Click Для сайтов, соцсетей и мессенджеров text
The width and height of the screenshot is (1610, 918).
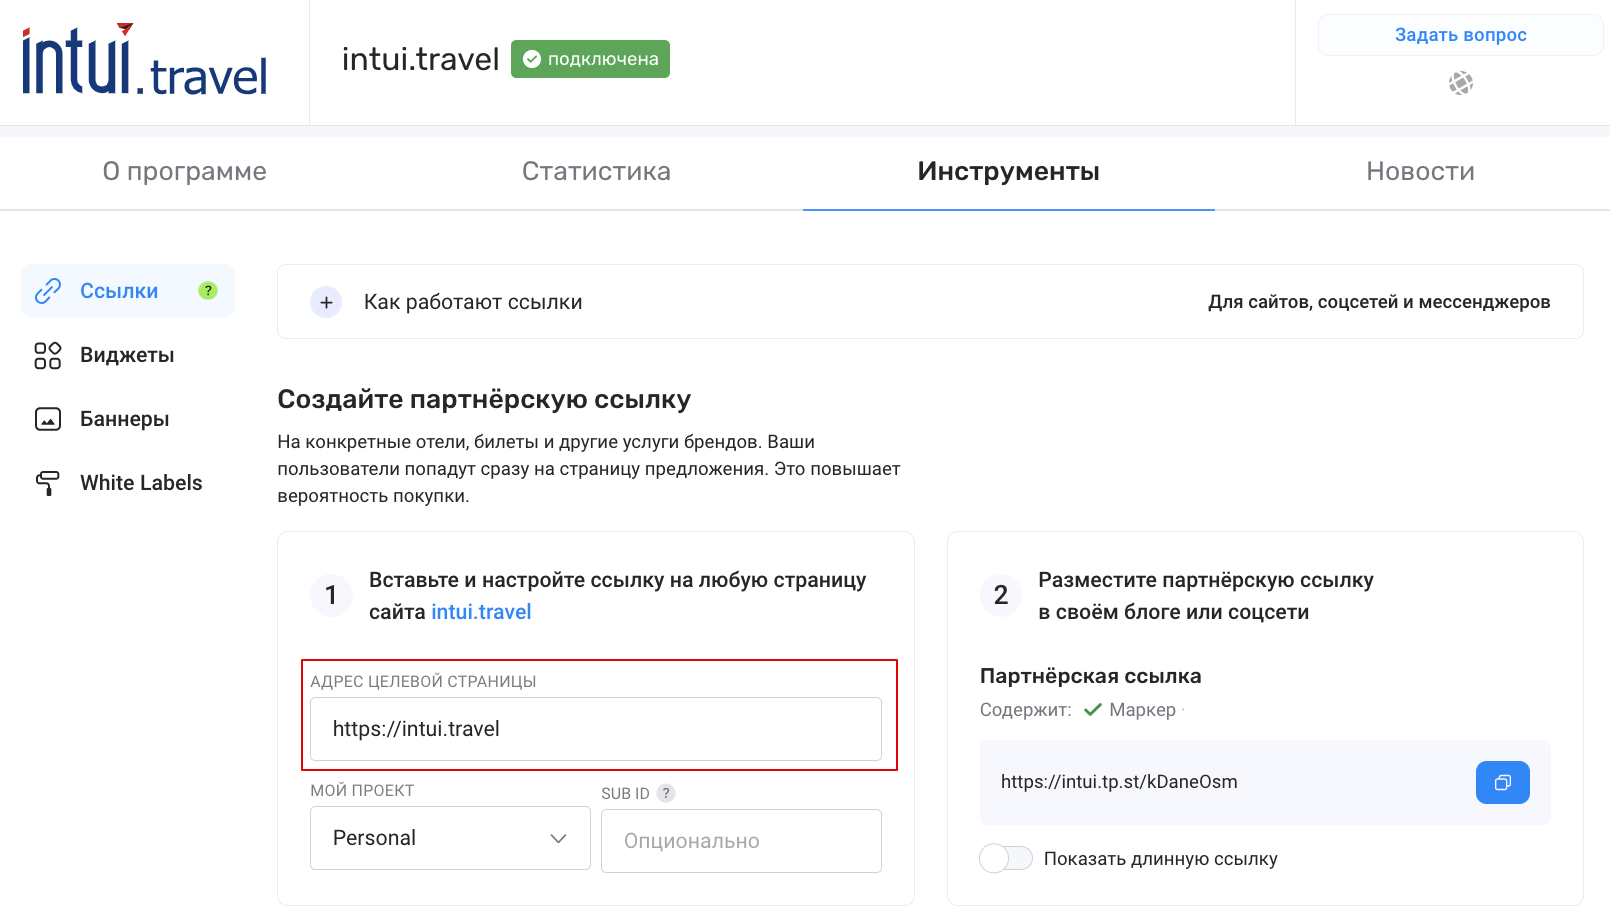pyautogui.click(x=1379, y=302)
